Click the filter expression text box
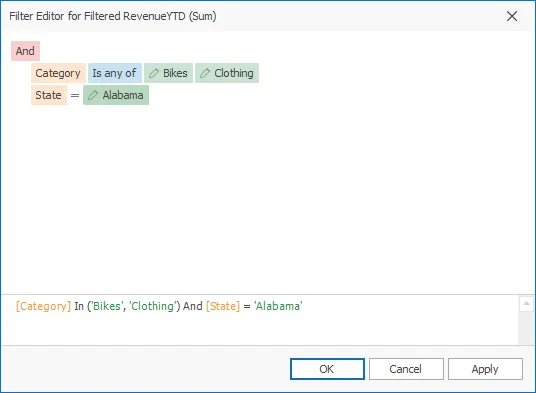The height and width of the screenshot is (393, 536). click(260, 320)
